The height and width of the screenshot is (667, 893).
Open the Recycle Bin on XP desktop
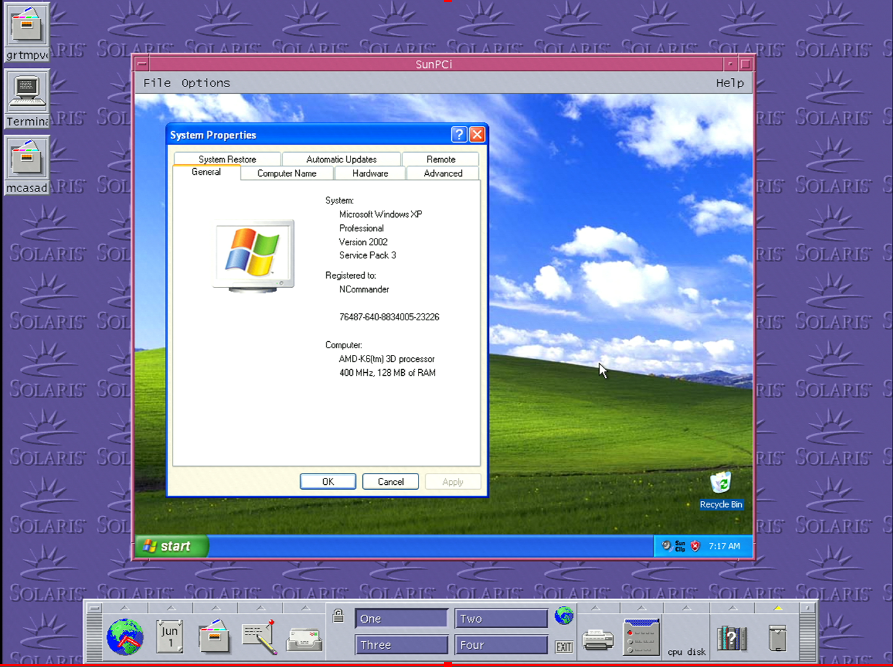[720, 486]
